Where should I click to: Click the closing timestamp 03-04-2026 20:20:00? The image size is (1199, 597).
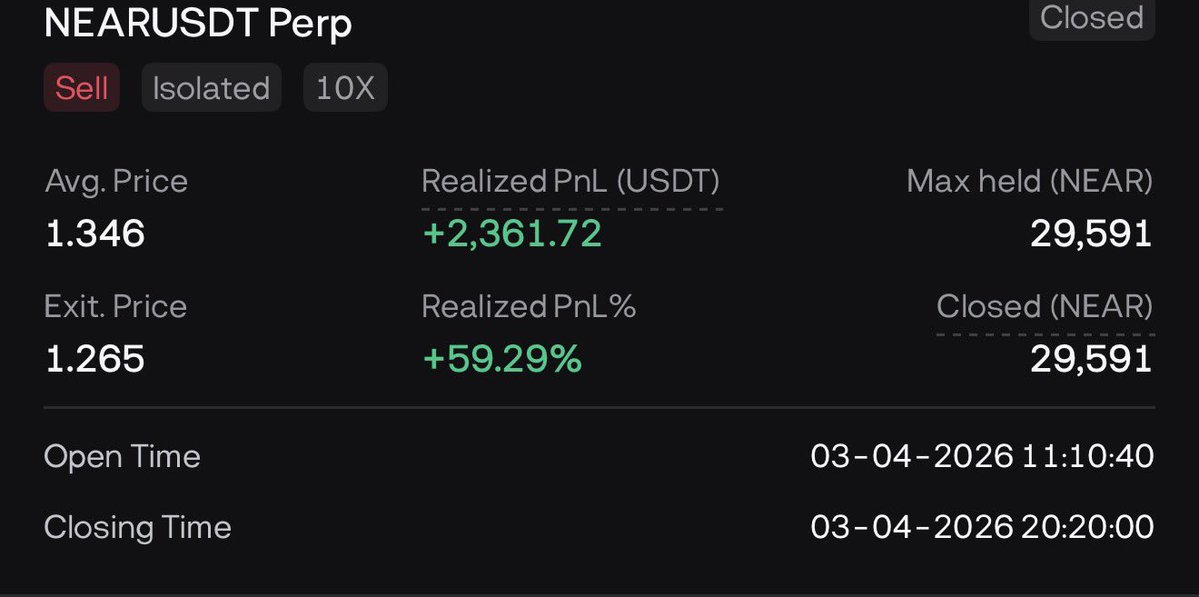click(x=982, y=527)
